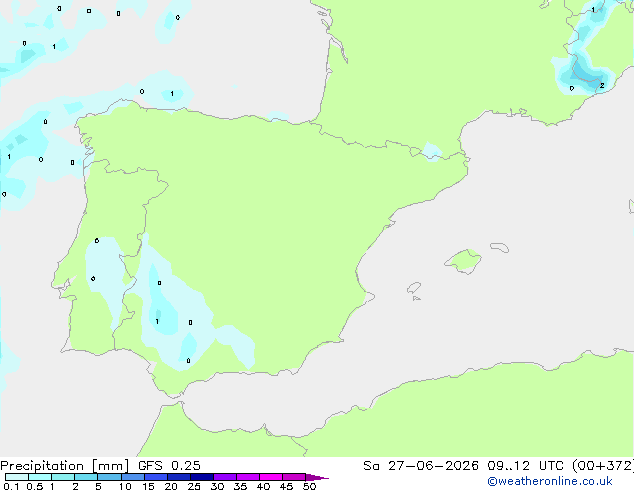The height and width of the screenshot is (490, 634).
Task: Click the arrow tip above 50 mm
Action: coord(317,478)
